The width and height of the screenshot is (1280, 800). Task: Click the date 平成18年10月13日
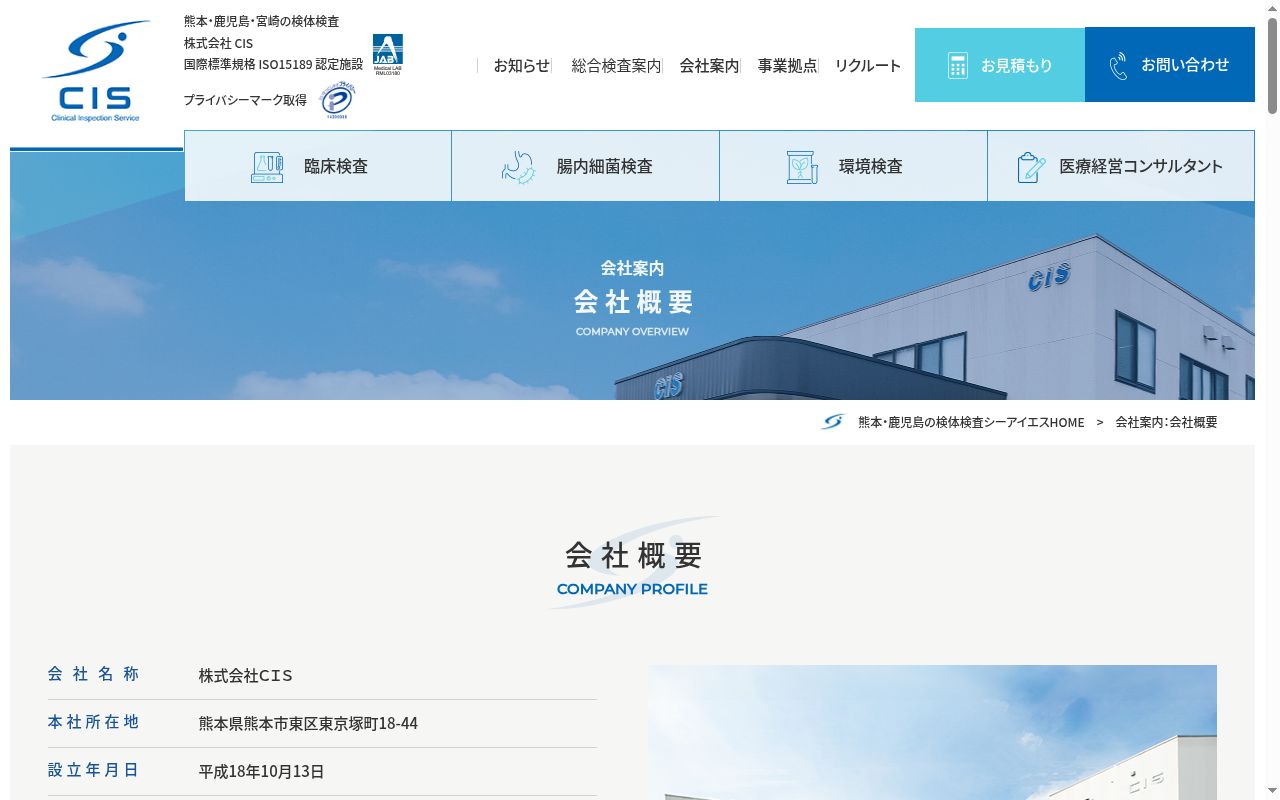261,771
